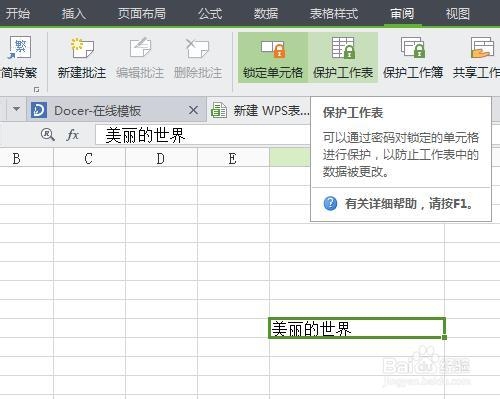Click the magnifier search icon beside fx

pyautogui.click(x=48, y=135)
